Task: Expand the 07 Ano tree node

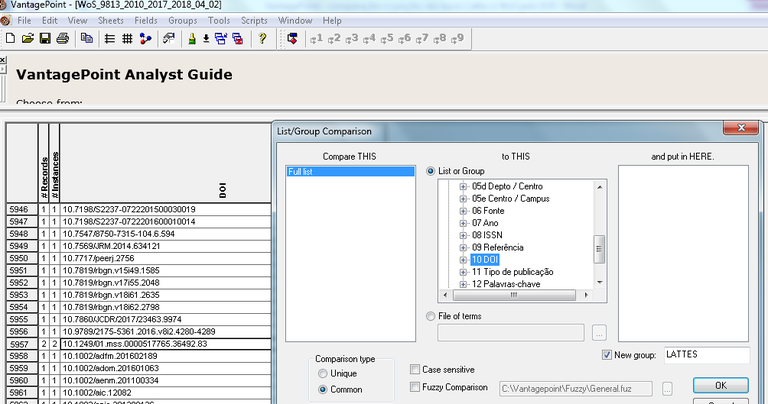Action: (x=463, y=223)
